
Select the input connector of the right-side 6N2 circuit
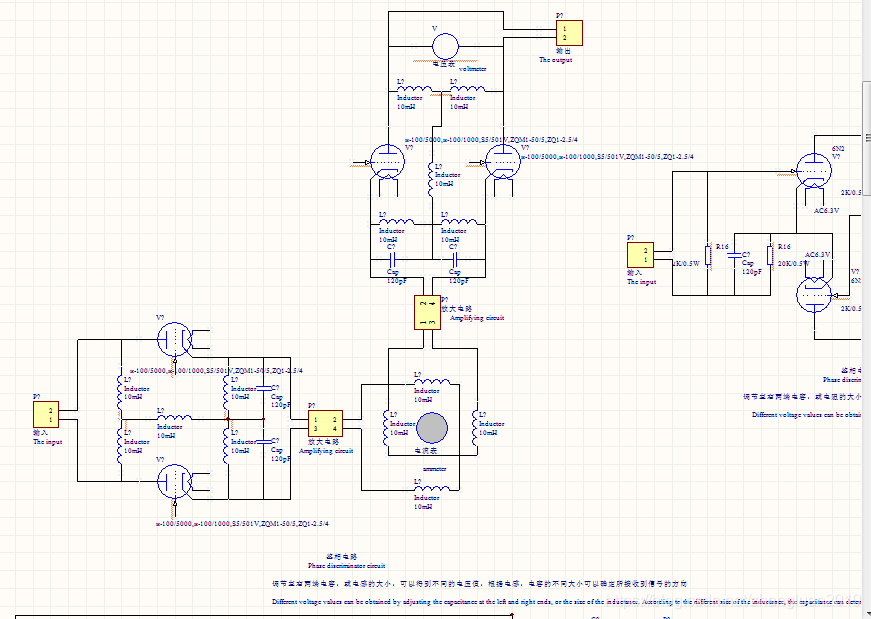pyautogui.click(x=640, y=255)
